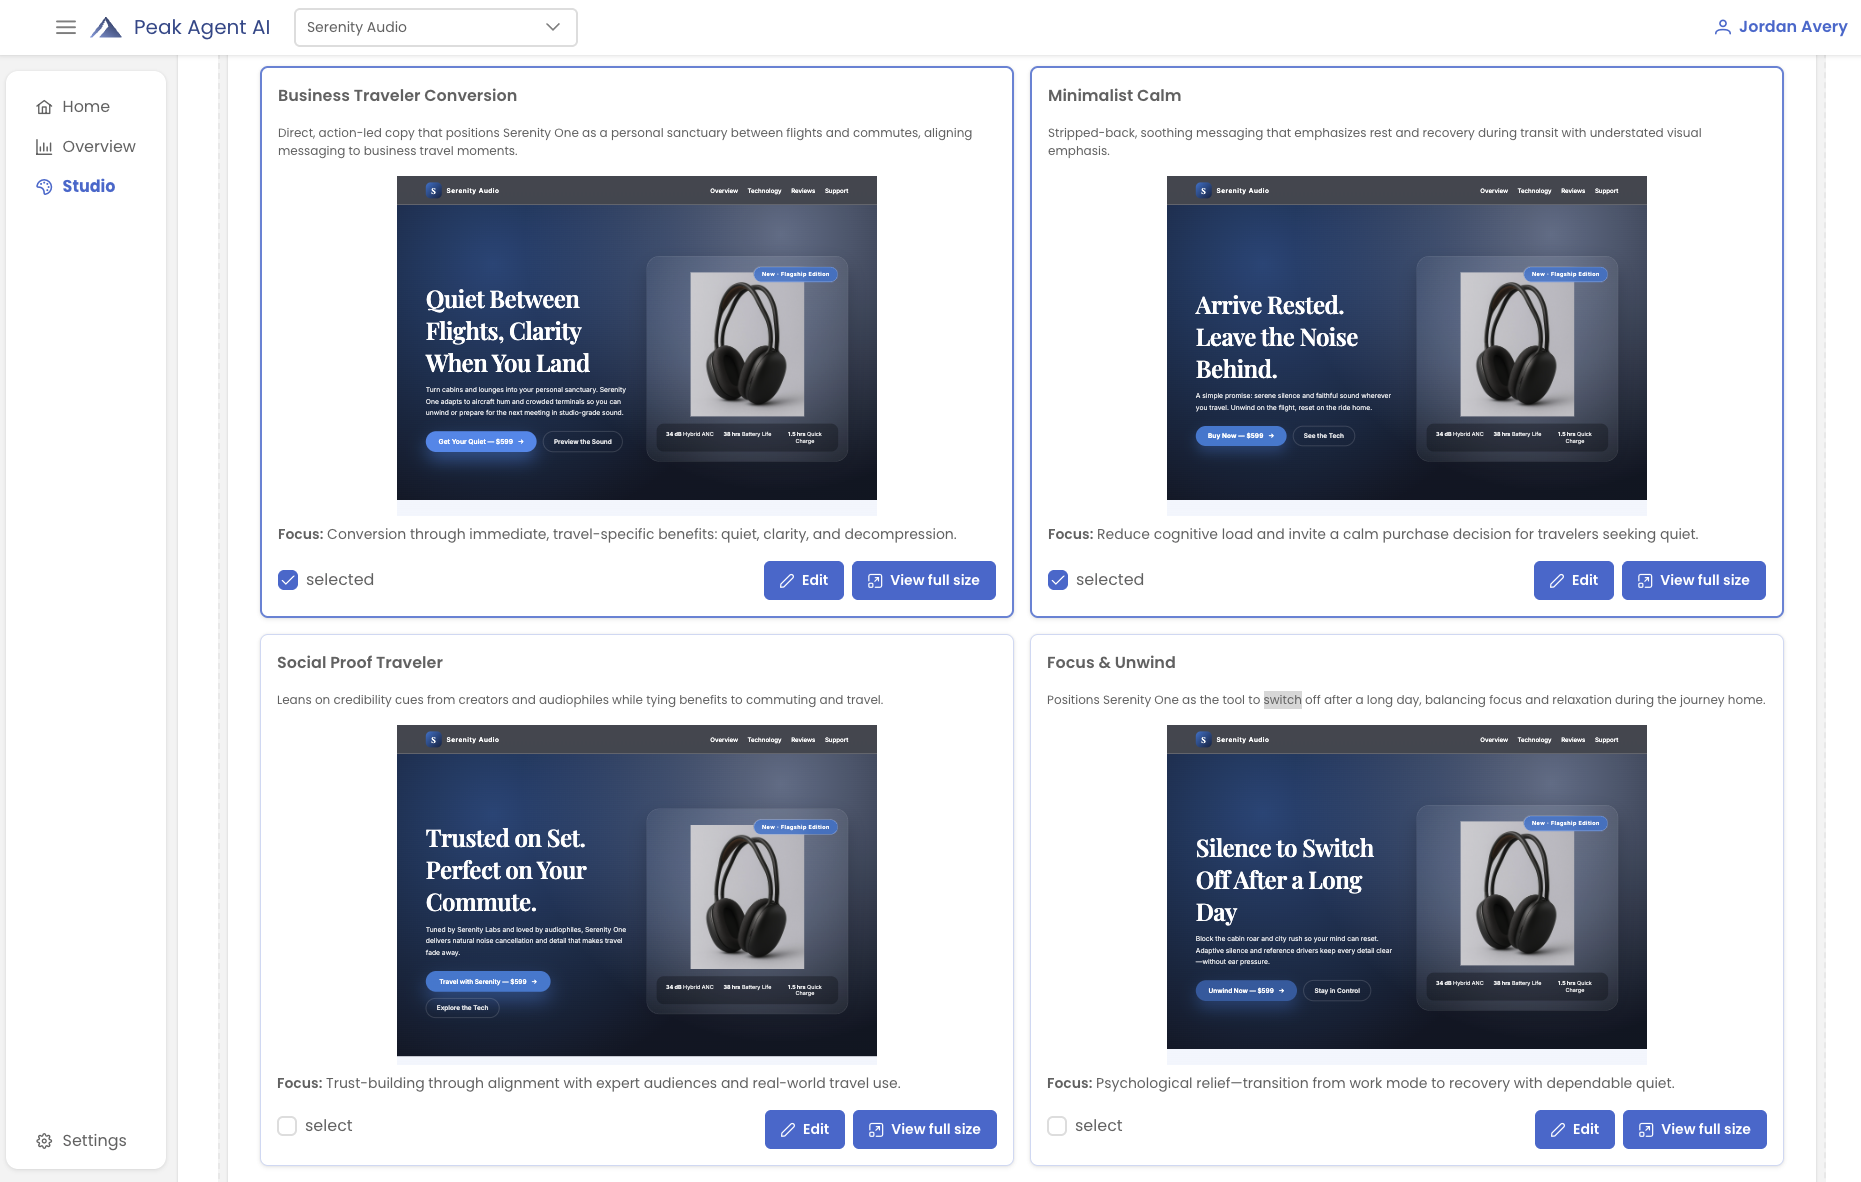Click View full size on Business Traveler Conversion

(x=923, y=580)
